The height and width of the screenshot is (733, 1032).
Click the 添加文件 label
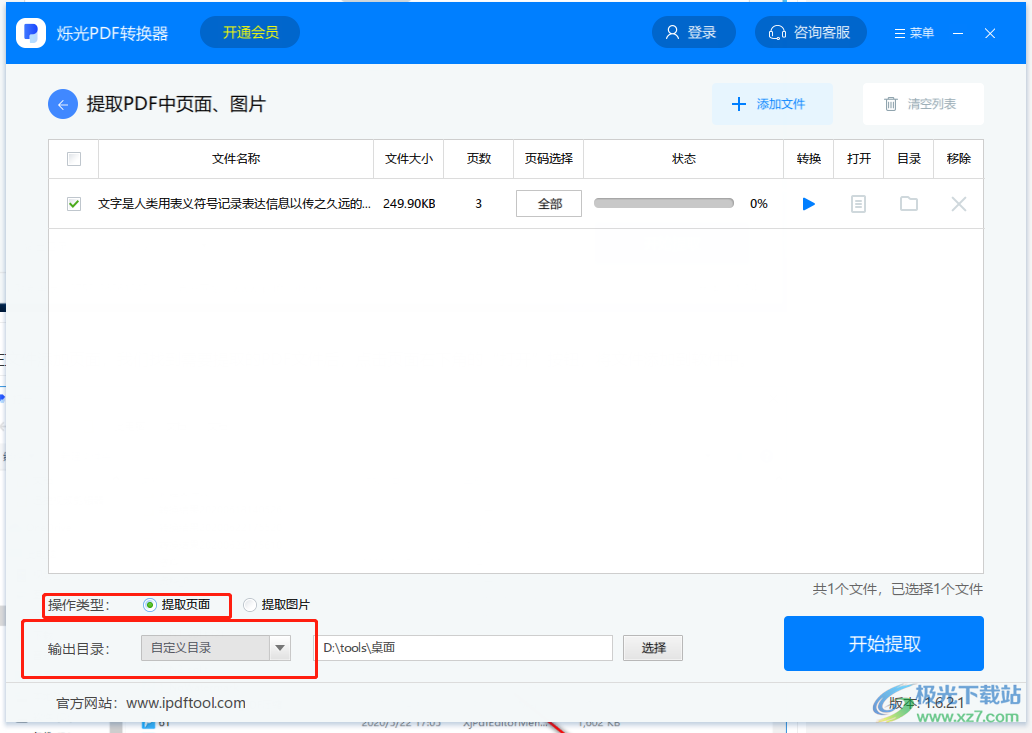coord(781,104)
